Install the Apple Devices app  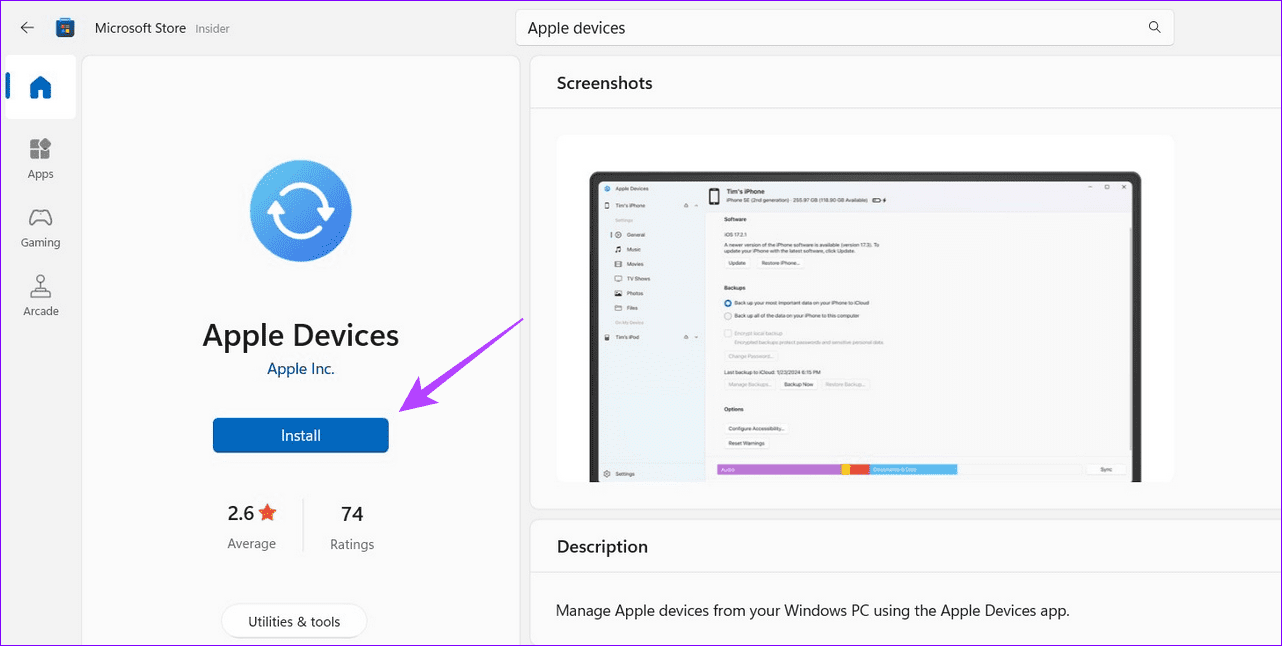coord(300,435)
